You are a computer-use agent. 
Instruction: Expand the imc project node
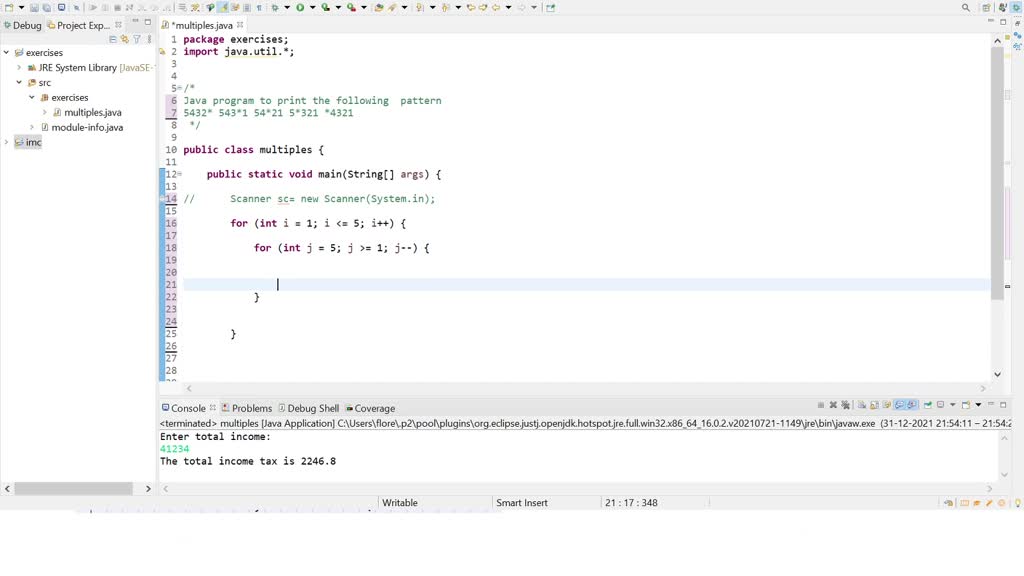7,142
